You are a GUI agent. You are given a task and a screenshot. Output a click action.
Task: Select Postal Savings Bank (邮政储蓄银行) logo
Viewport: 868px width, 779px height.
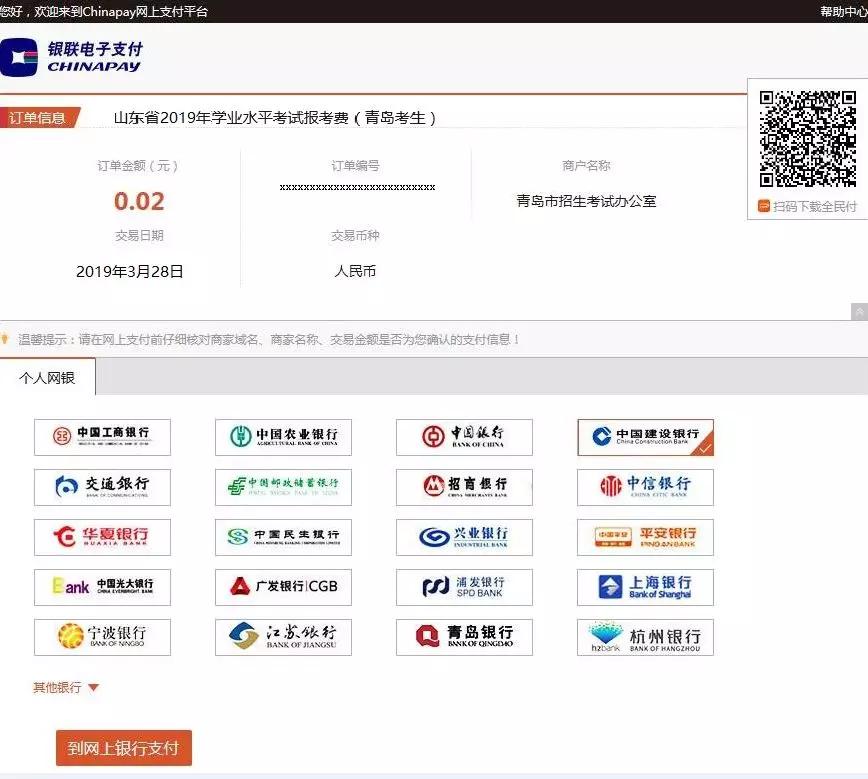283,487
